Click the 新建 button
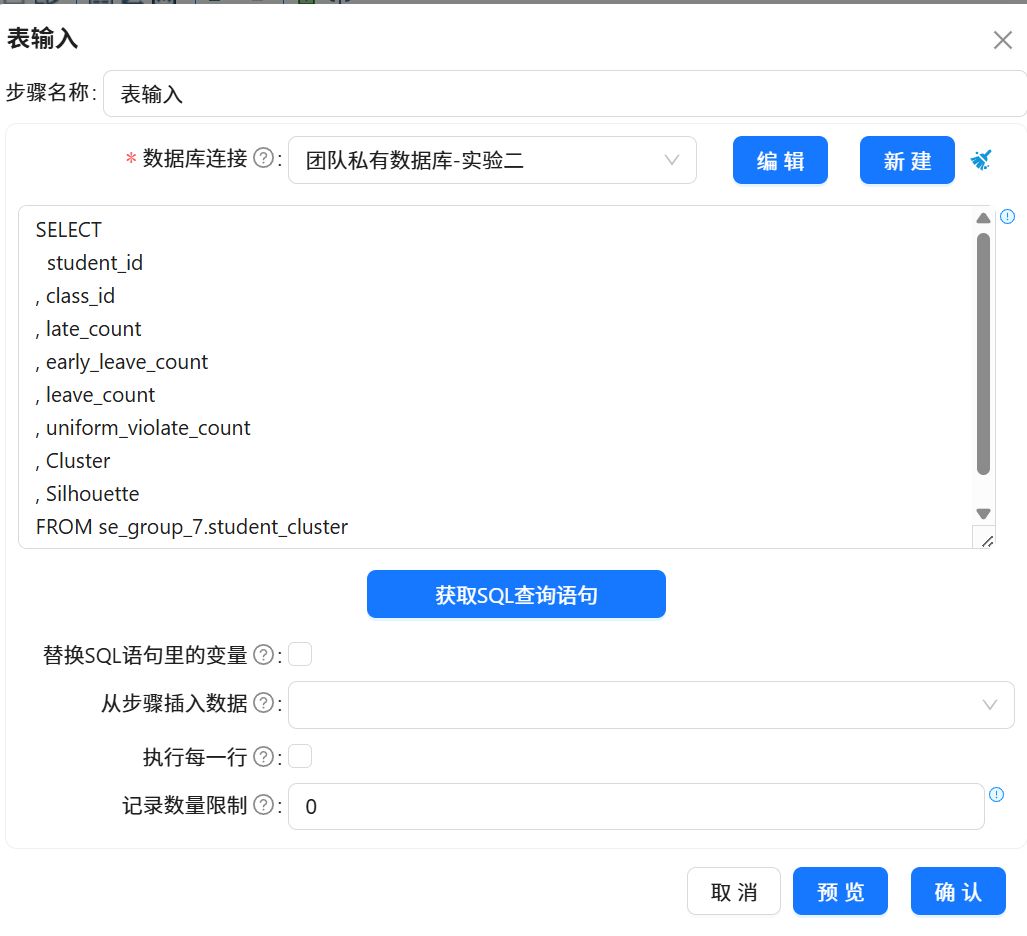The height and width of the screenshot is (936, 1027). tap(907, 160)
